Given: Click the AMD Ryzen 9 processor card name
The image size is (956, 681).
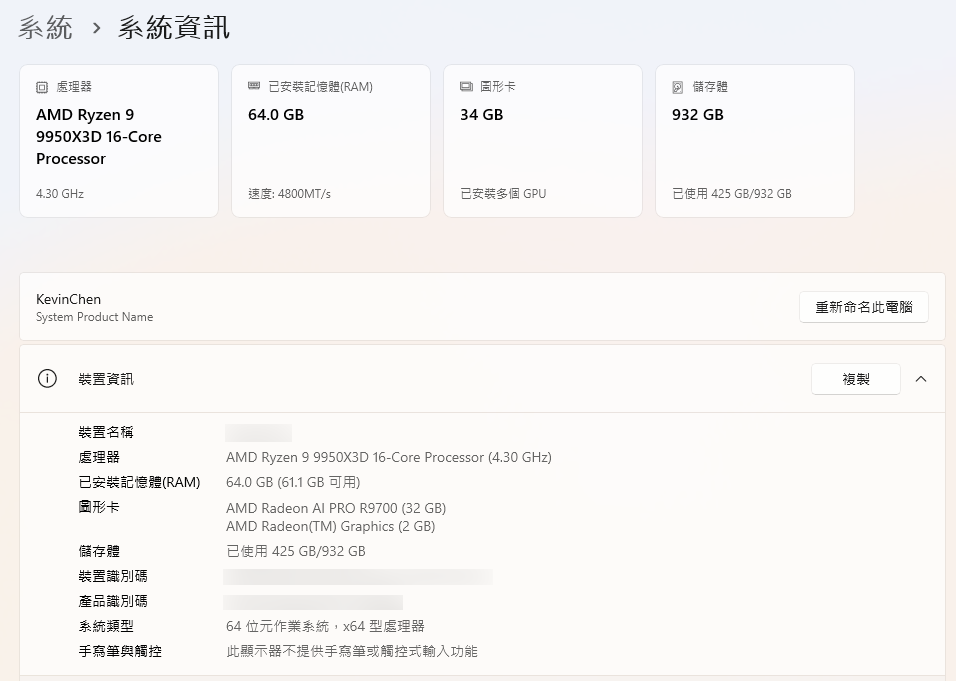Looking at the screenshot, I should click(99, 137).
